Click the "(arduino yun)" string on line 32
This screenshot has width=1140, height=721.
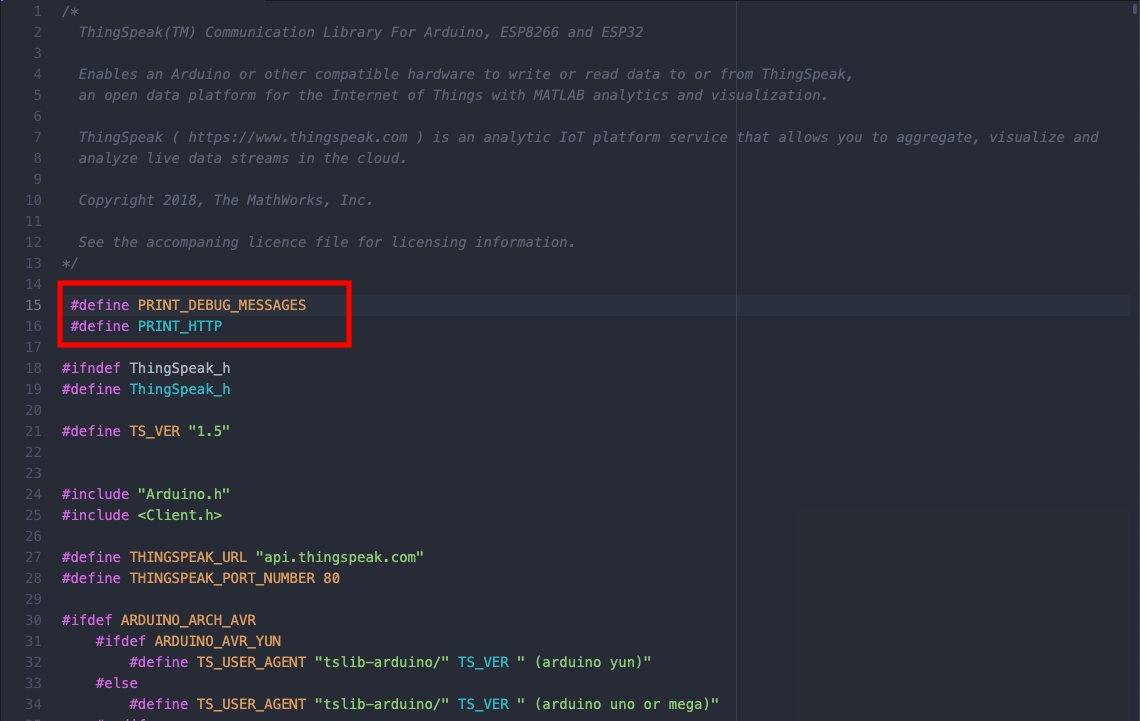584,662
